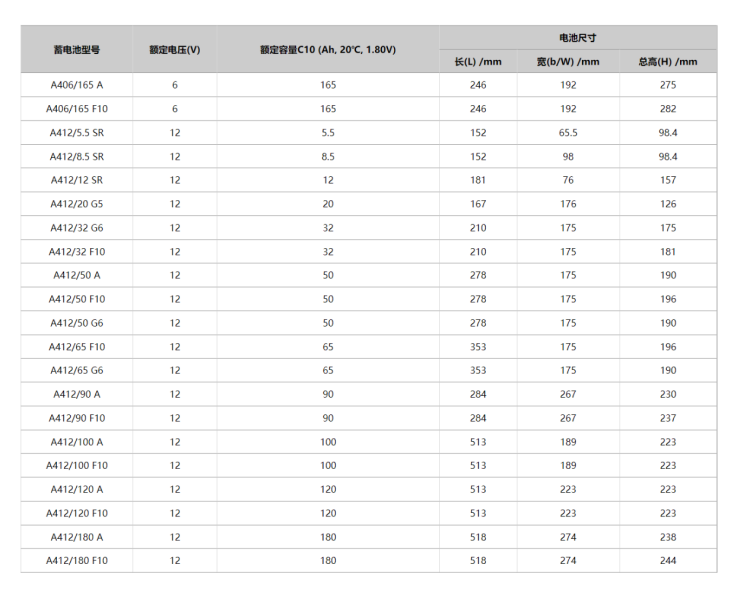Select the A412/12 SR model cell

pos(76,180)
